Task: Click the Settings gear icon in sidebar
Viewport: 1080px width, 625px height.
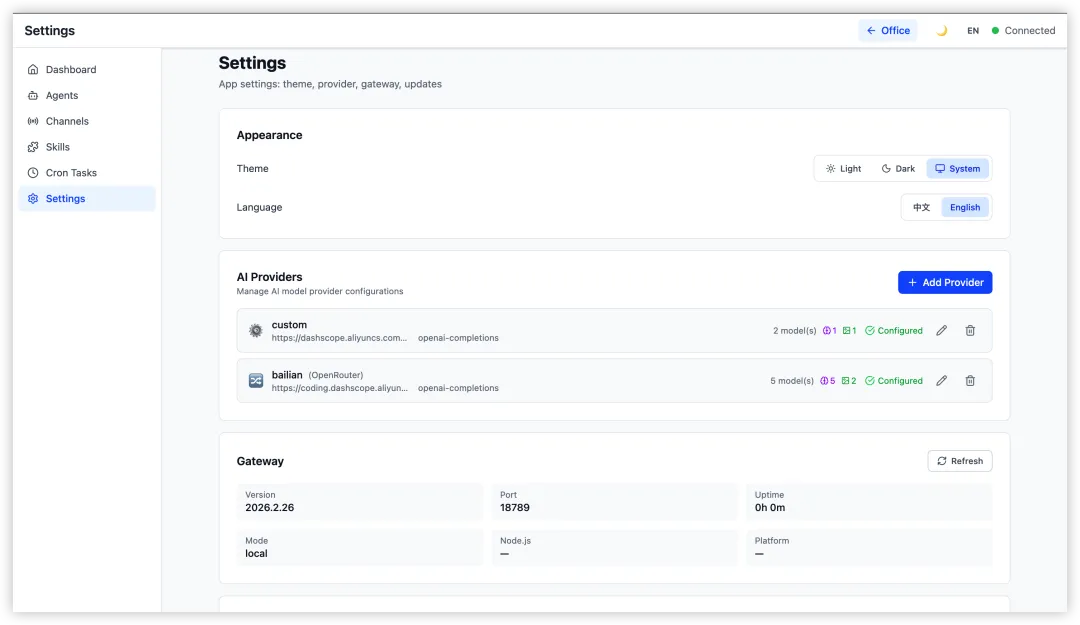Action: pyautogui.click(x=33, y=199)
